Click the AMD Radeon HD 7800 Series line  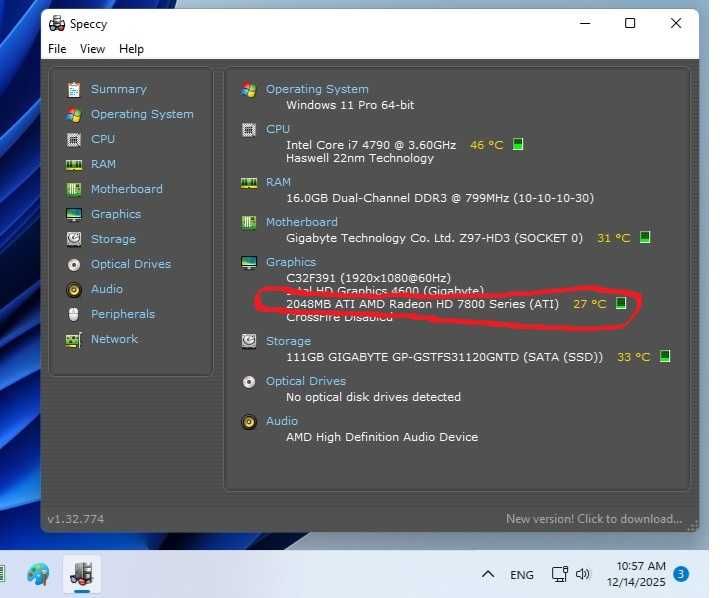[422, 304]
